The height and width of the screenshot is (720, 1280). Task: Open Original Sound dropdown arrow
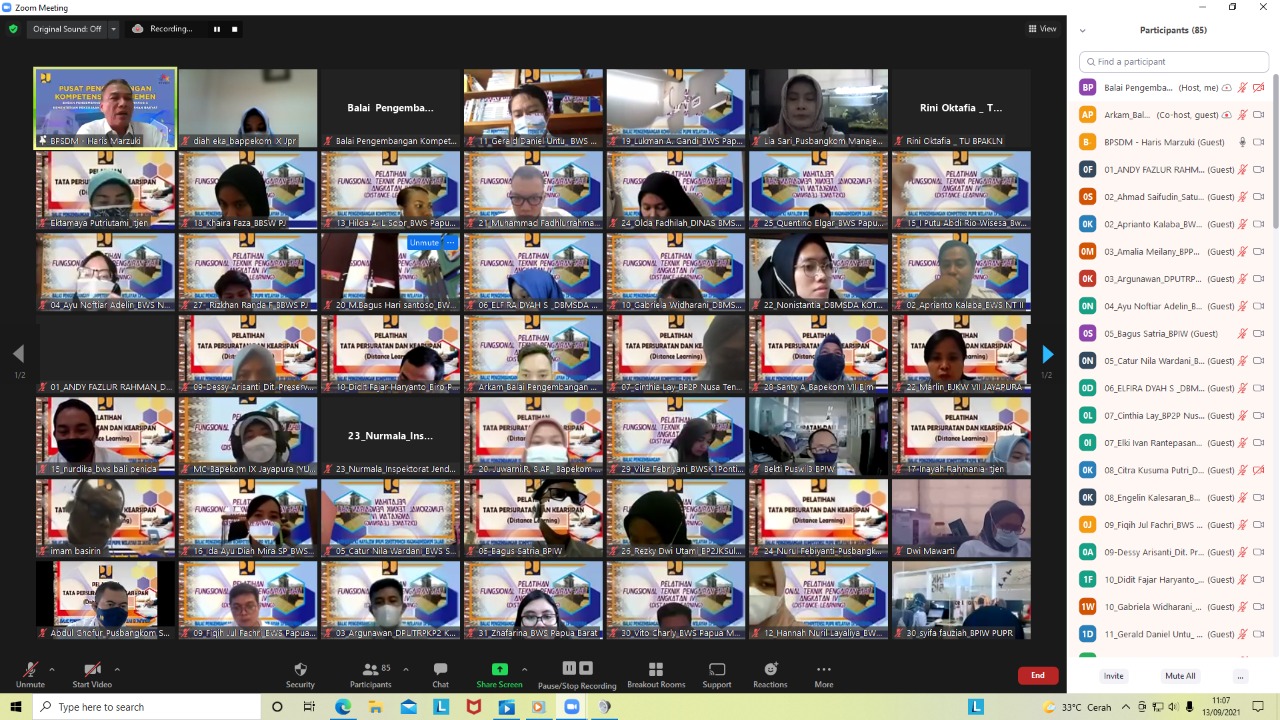113,29
